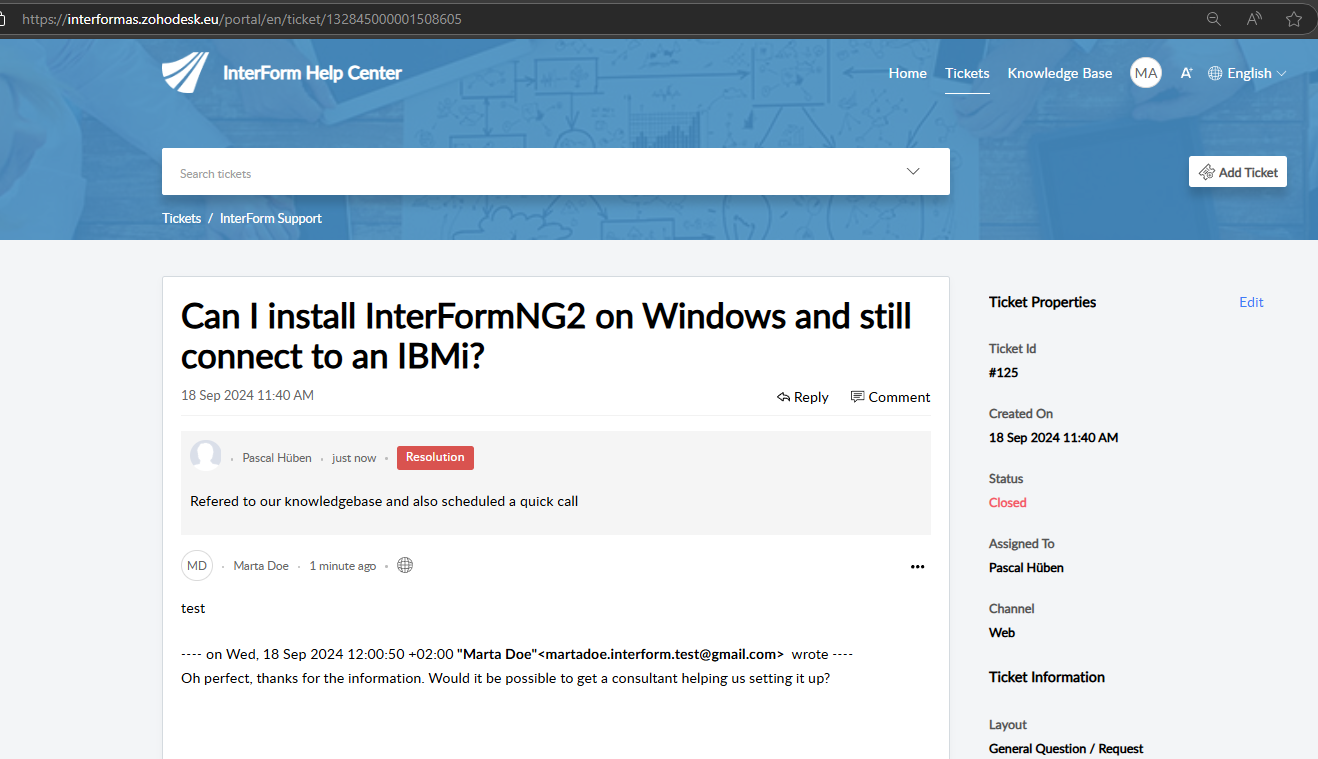Viewport: 1318px width, 759px height.
Task: Open the MA user avatar menu
Action: 1146,73
